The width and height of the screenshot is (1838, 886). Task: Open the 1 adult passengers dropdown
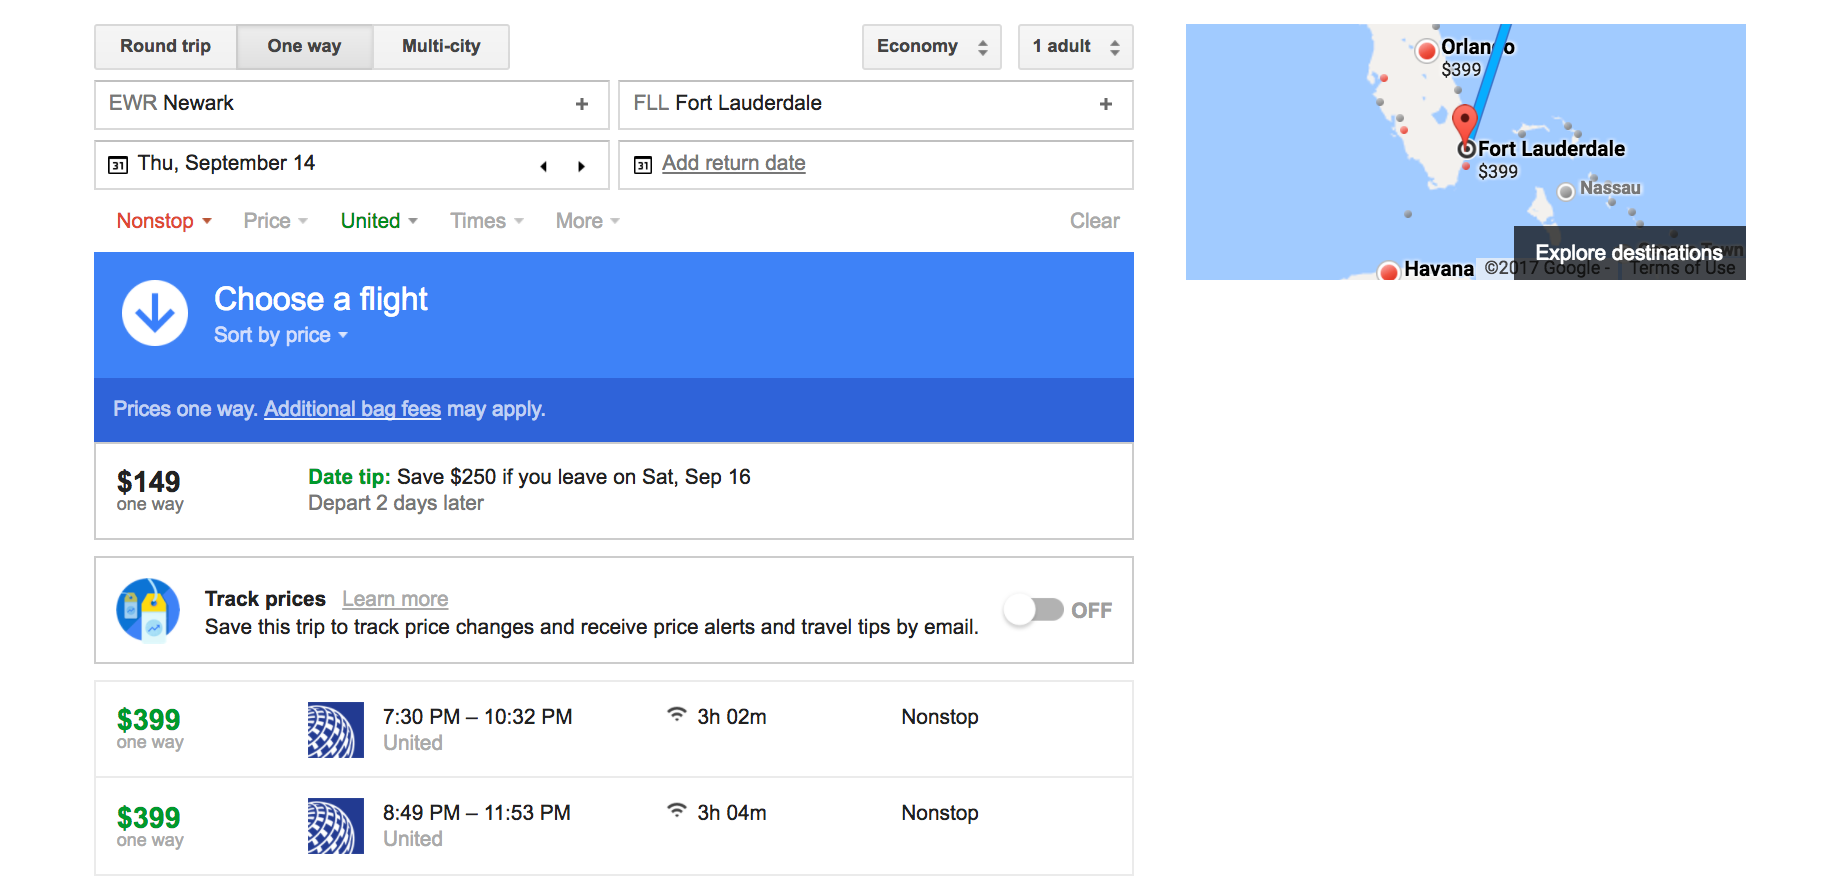pos(1075,47)
